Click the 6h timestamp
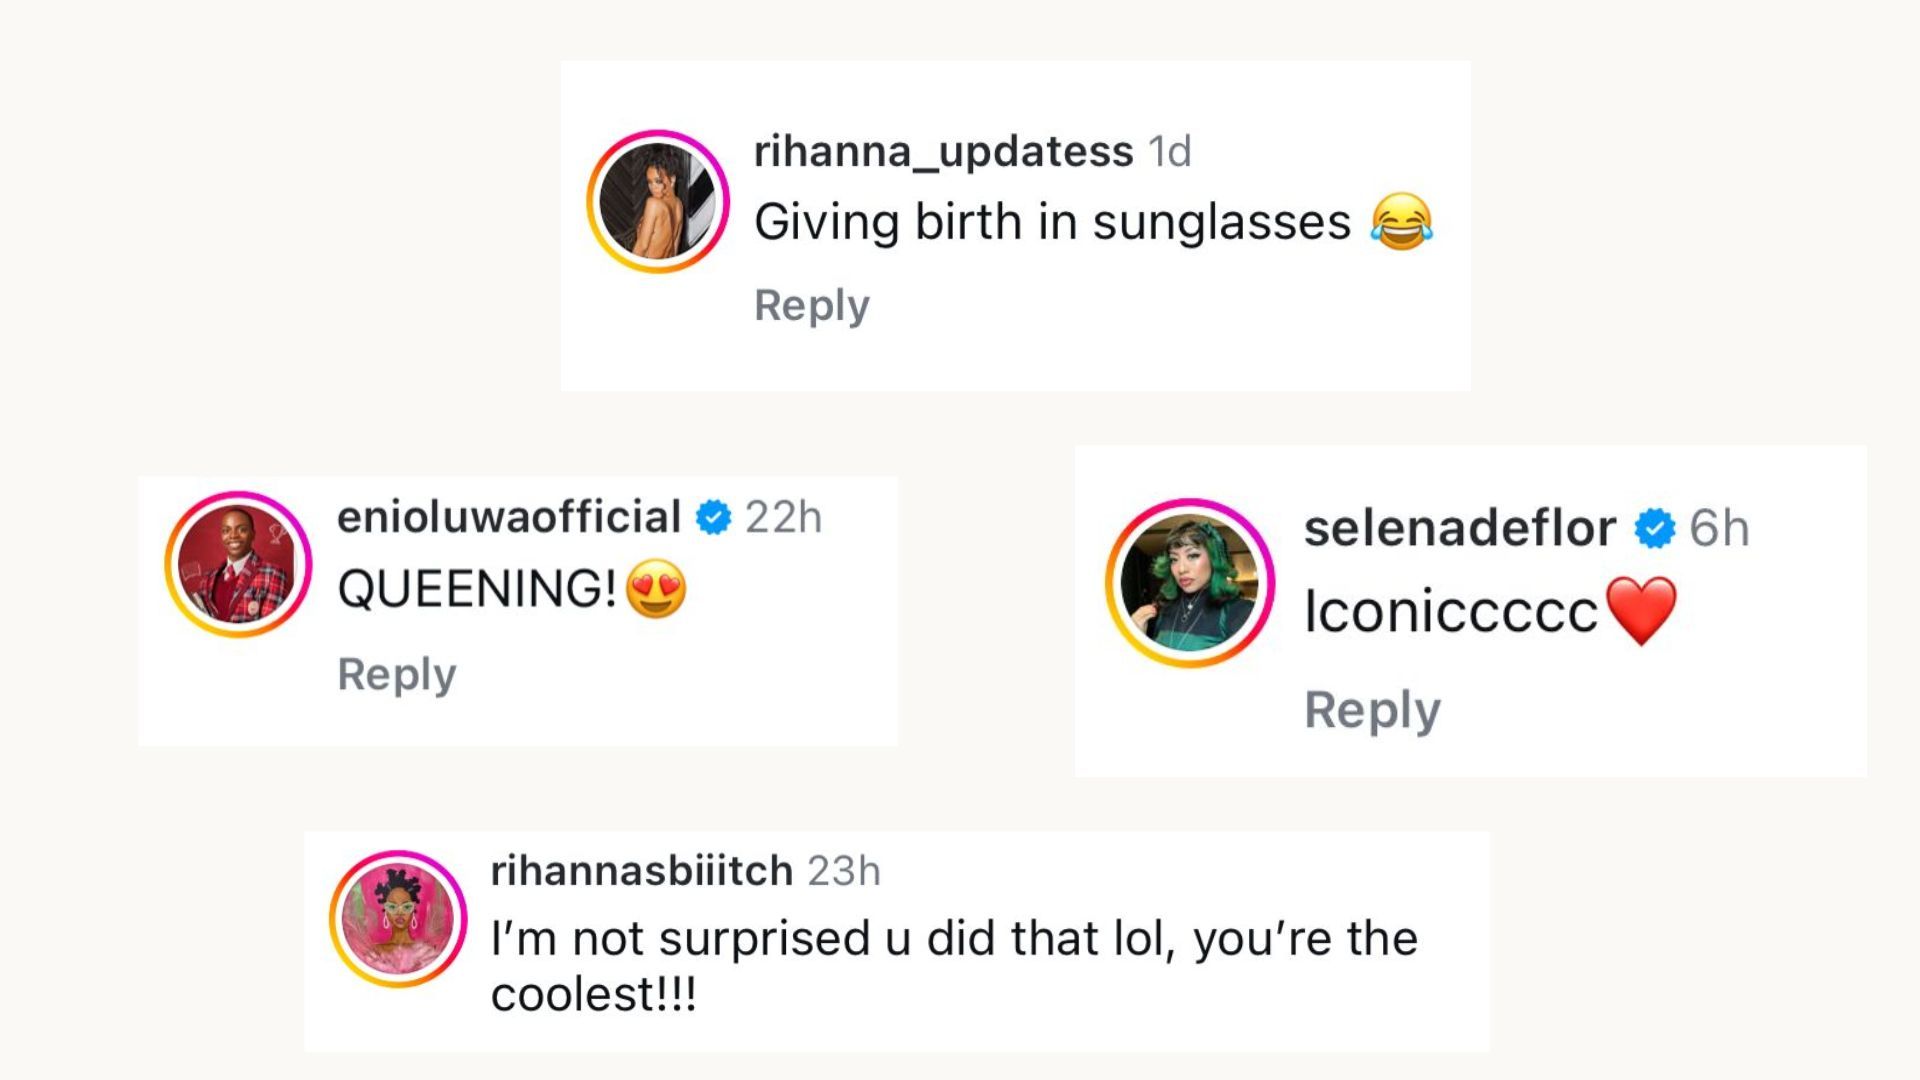Viewport: 1920px width, 1080px height. coord(1719,528)
